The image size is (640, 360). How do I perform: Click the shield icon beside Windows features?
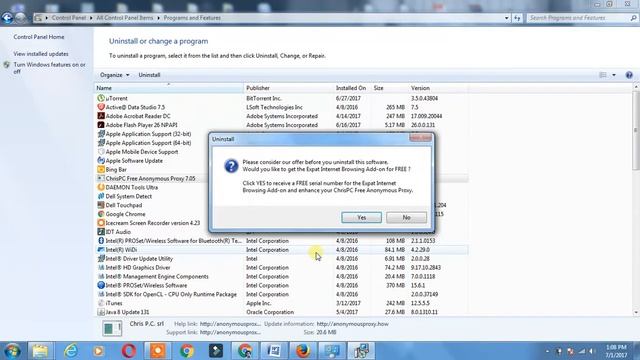7,65
